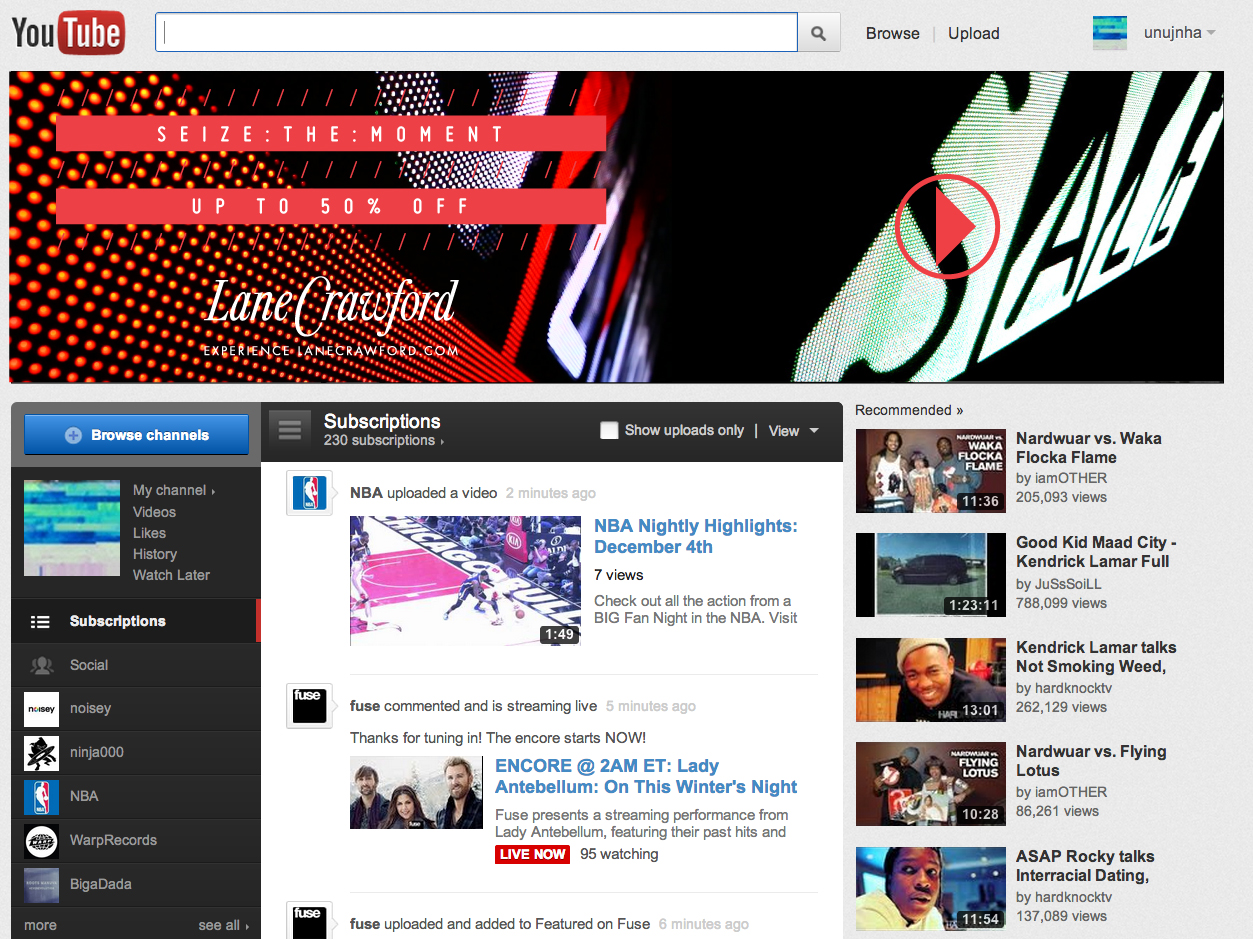
Task: Click the LIVE NOW badge
Action: coord(532,854)
